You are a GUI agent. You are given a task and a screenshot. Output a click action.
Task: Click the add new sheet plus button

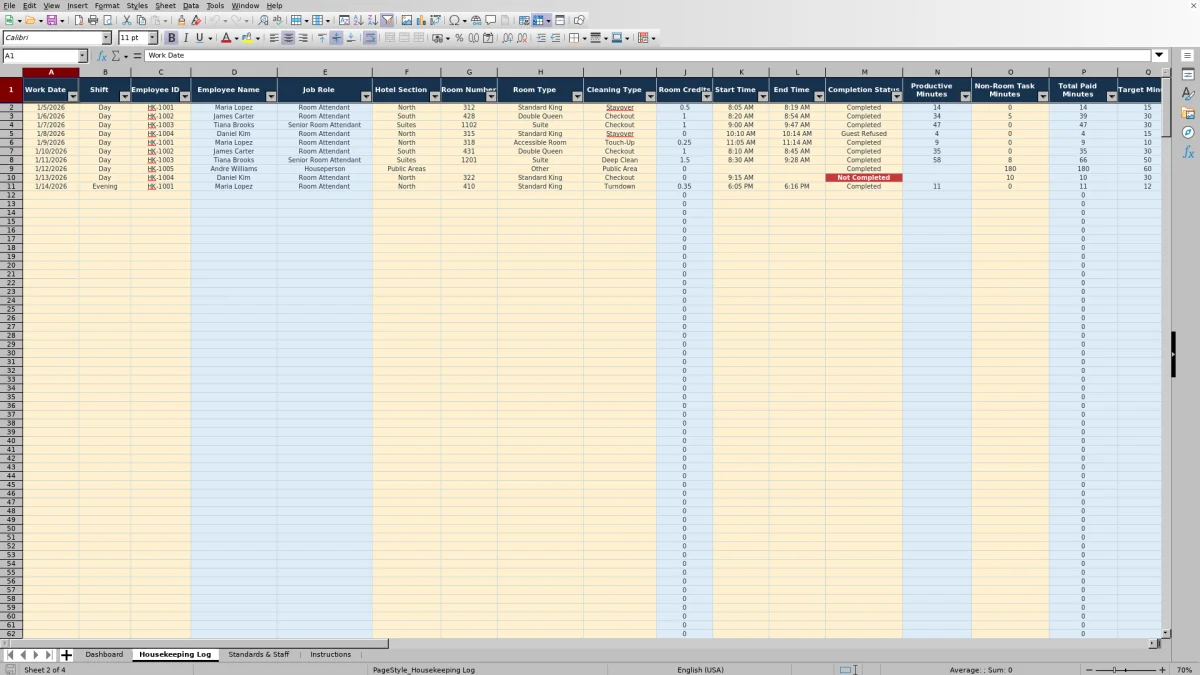click(67, 655)
